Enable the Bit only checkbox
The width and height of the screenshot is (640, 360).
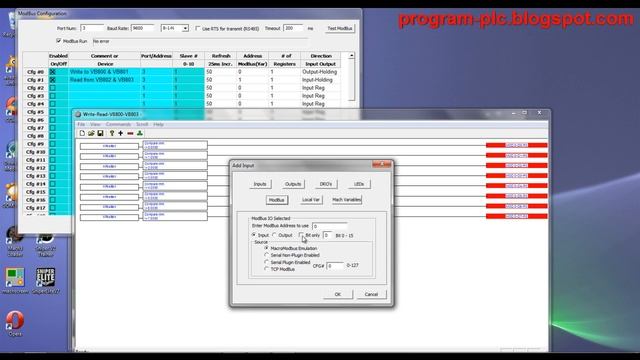(x=301, y=235)
